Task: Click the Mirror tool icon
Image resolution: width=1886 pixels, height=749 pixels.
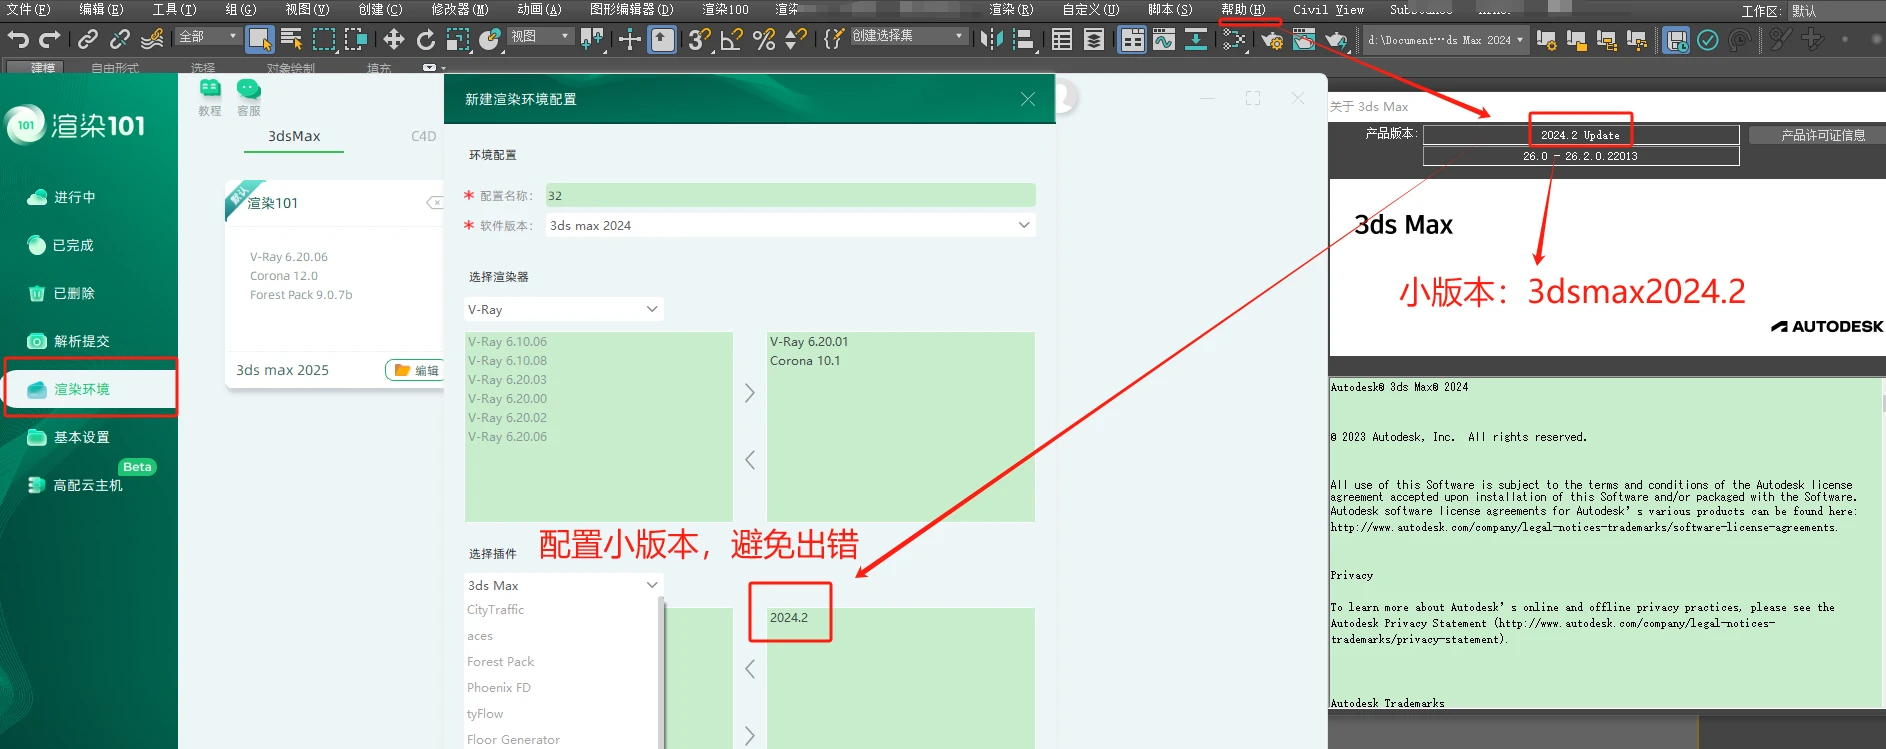Action: [992, 40]
